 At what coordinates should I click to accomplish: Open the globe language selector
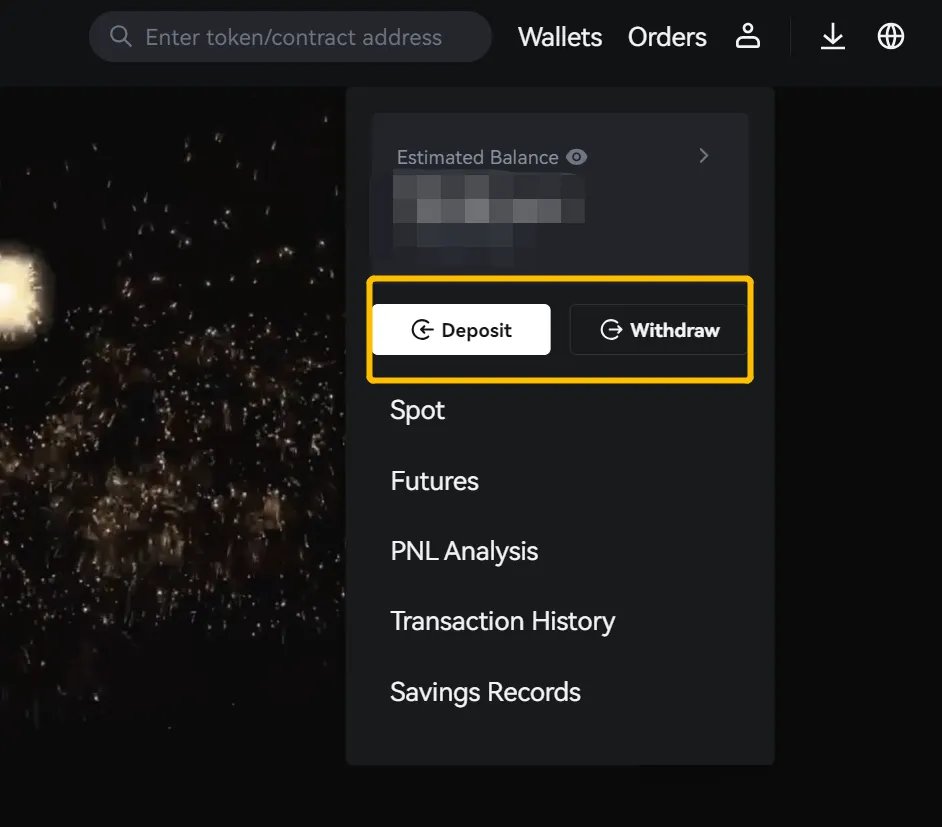890,37
